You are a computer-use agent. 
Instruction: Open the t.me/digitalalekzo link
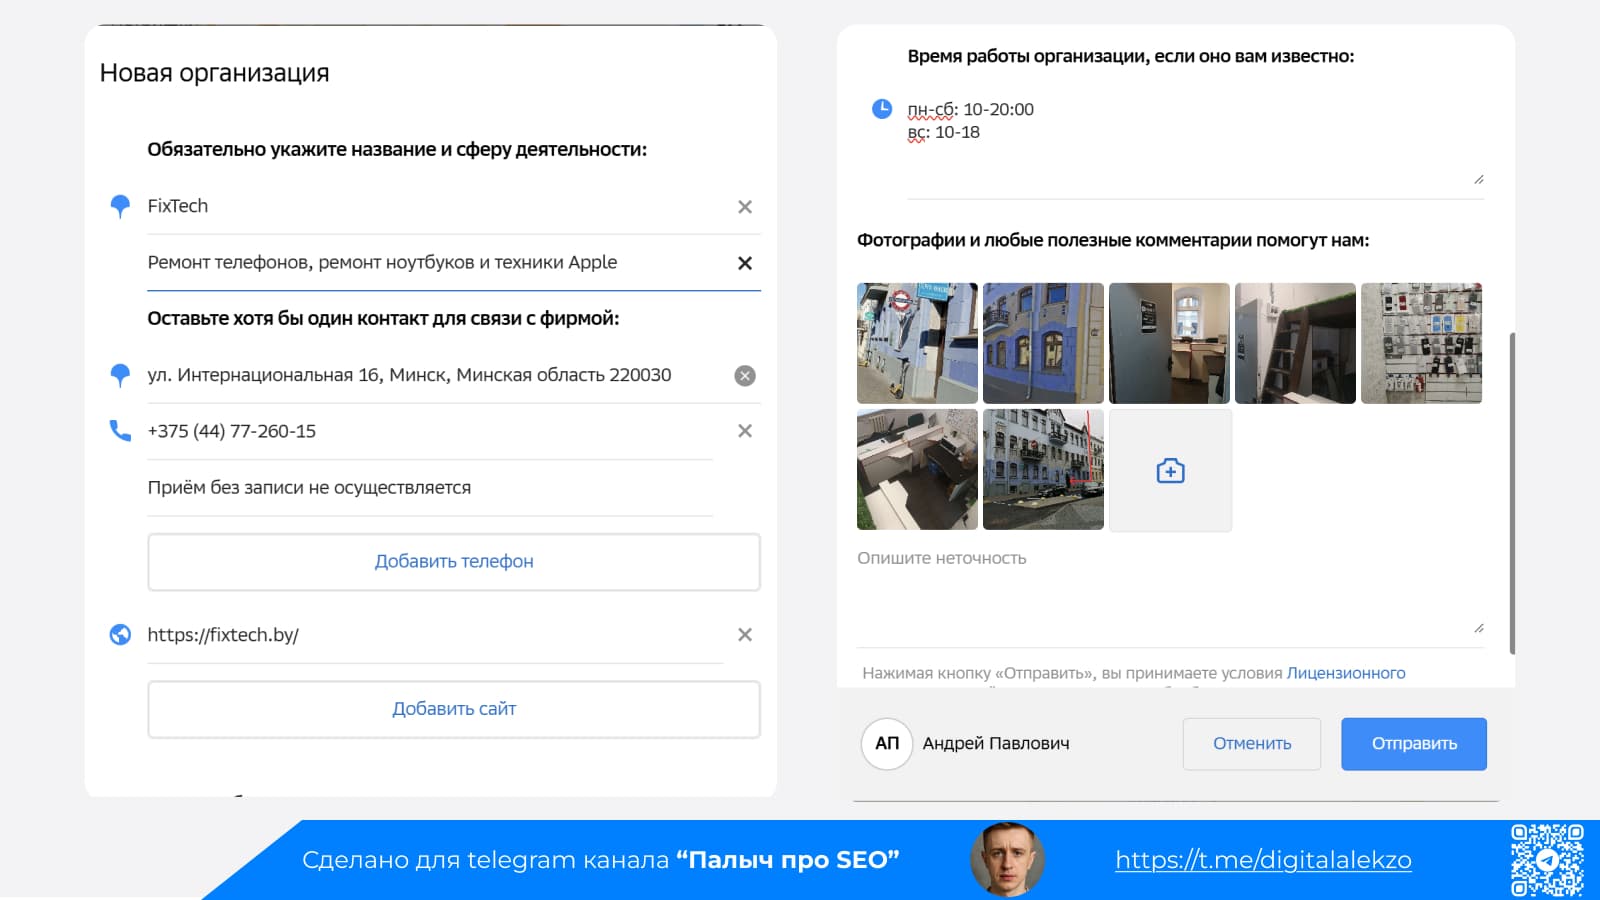coord(1263,859)
